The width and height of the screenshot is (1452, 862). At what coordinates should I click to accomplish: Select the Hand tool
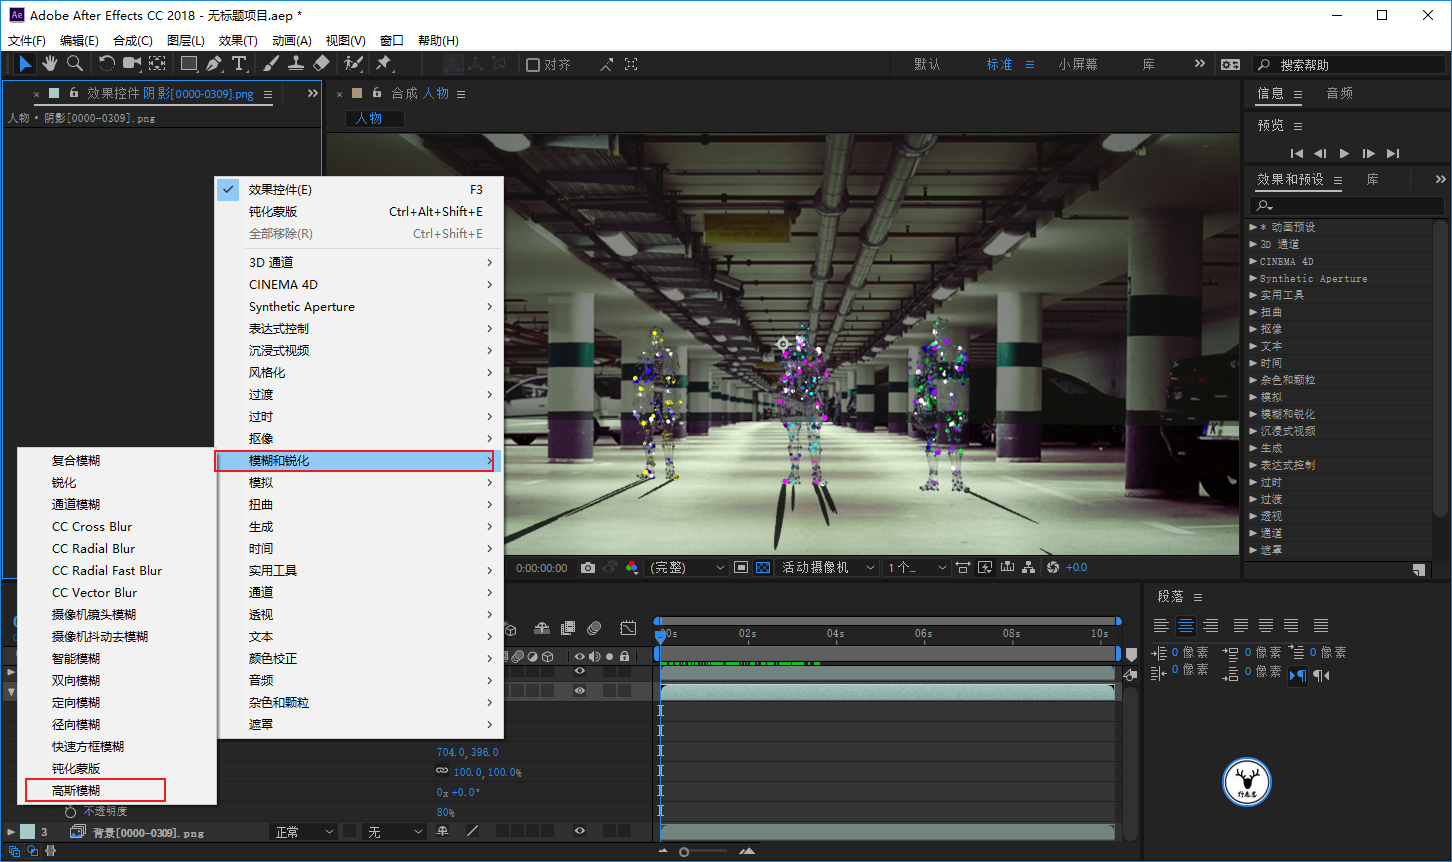click(x=50, y=64)
